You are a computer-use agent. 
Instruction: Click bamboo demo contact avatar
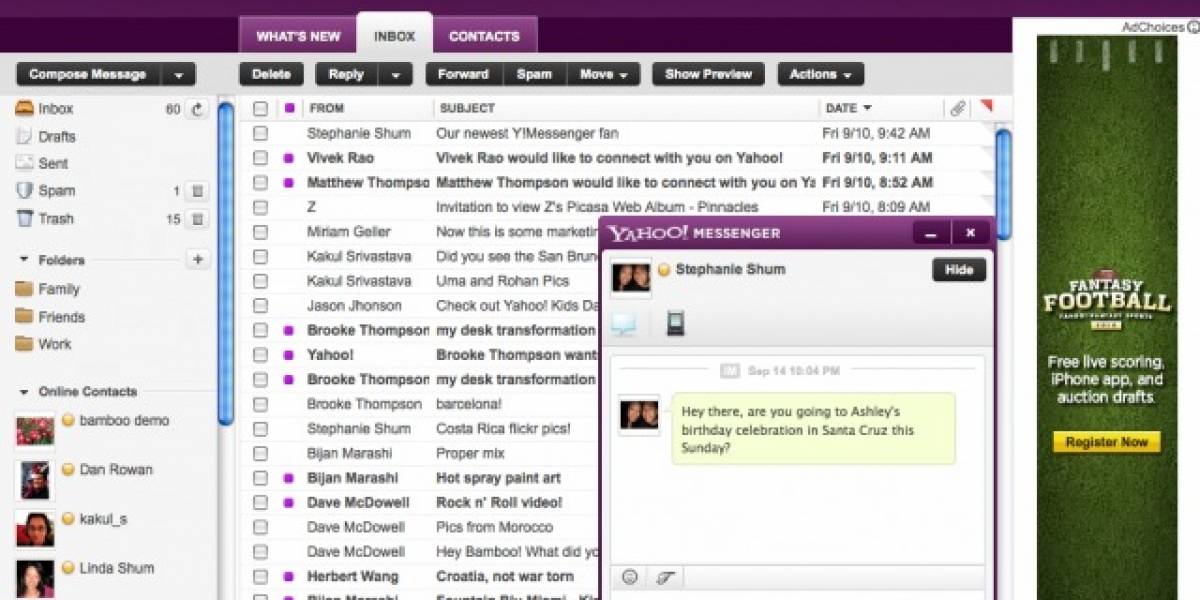pyautogui.click(x=35, y=430)
